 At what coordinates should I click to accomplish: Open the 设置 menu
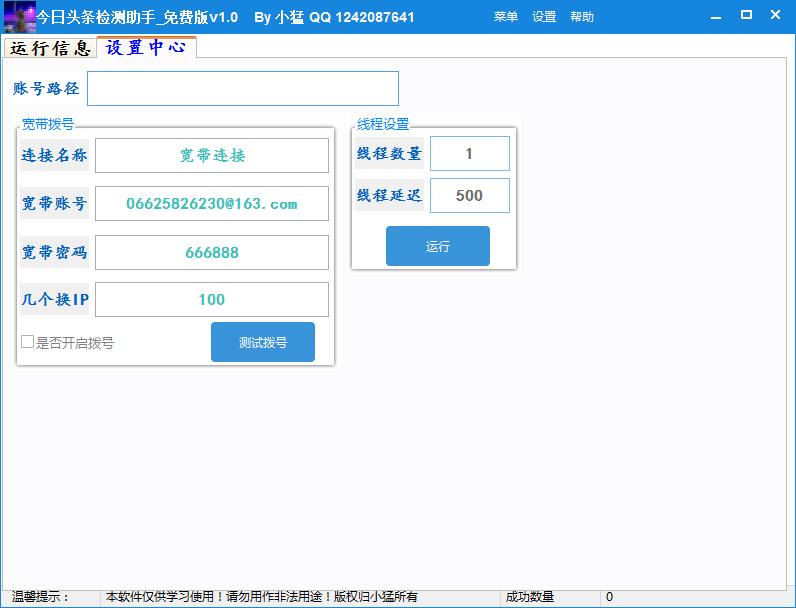tap(544, 17)
